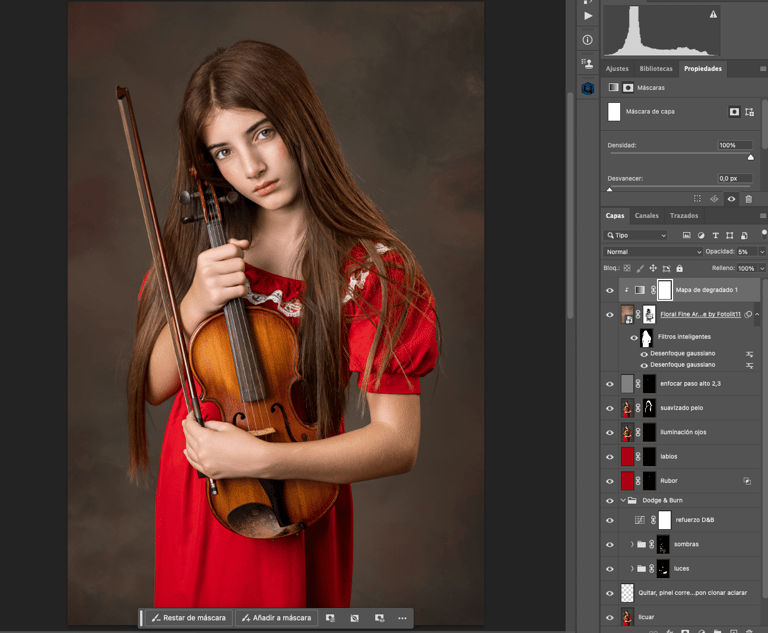Viewport: 768px width, 633px height.
Task: Click the lock position move icon
Action: pyautogui.click(x=652, y=268)
